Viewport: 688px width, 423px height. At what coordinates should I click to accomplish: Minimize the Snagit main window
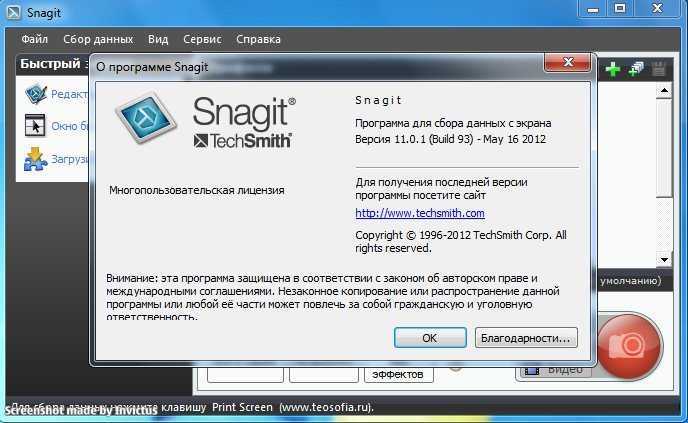593,10
